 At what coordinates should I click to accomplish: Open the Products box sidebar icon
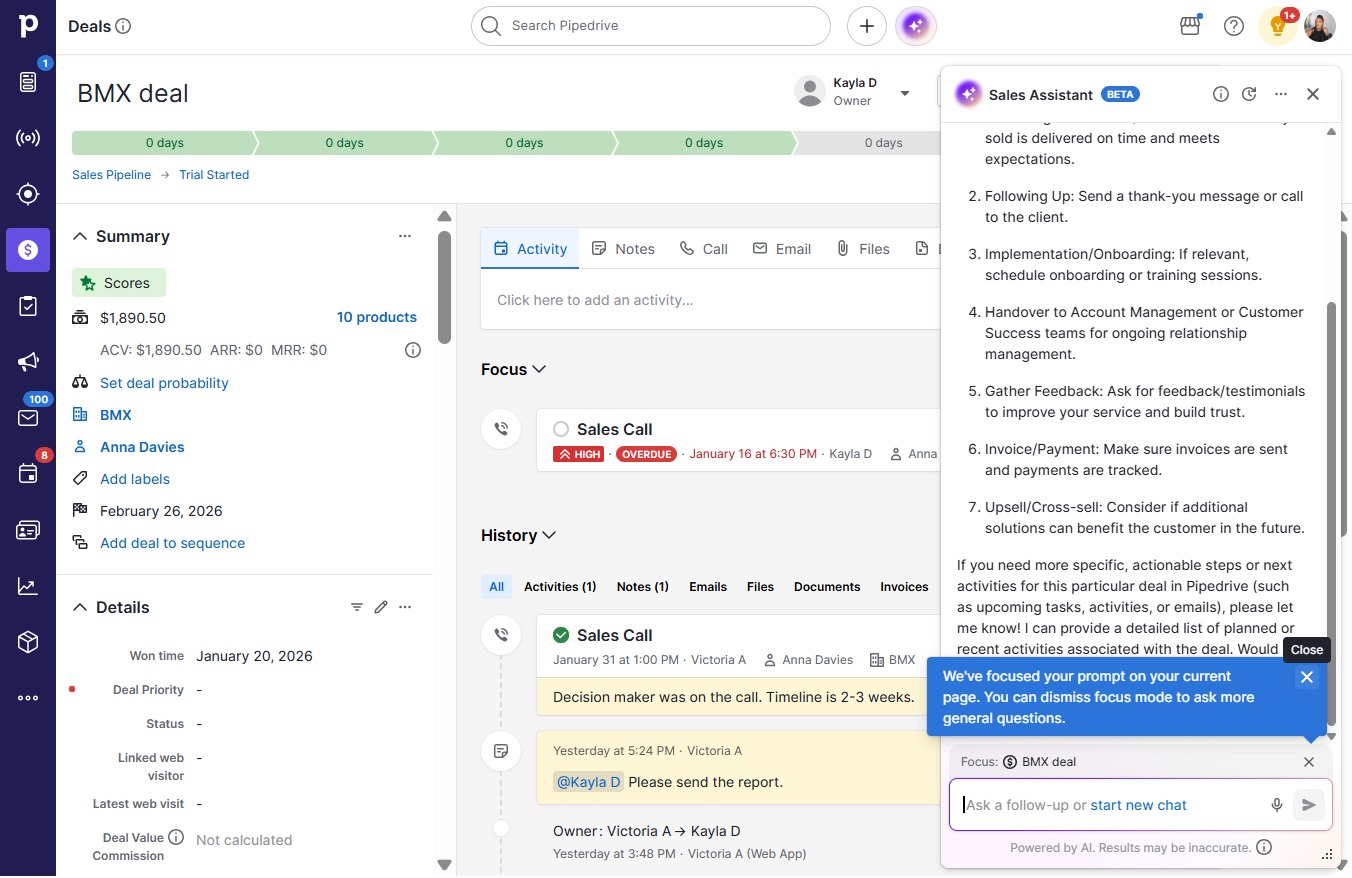pyautogui.click(x=28, y=642)
